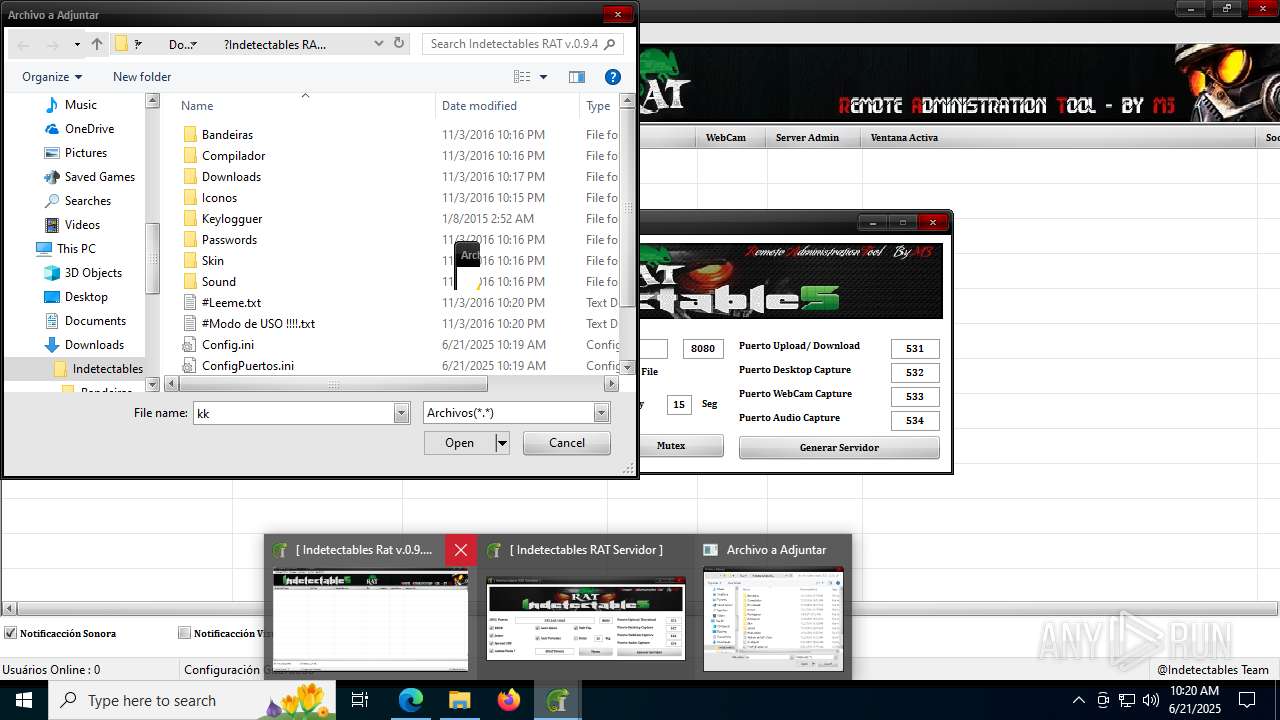Switch to Archivo a Adjuntar thumbnail preview
This screenshot has height=720, width=1280.
tap(773, 606)
